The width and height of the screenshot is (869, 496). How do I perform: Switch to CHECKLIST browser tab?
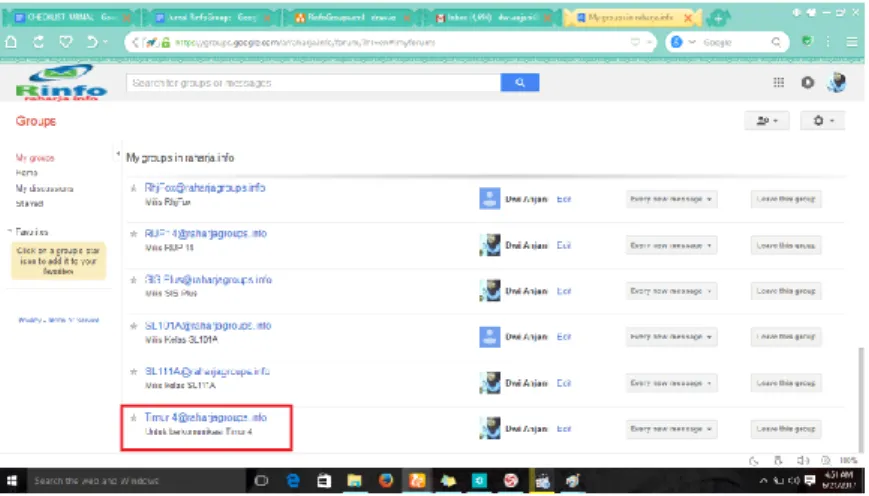(71, 18)
